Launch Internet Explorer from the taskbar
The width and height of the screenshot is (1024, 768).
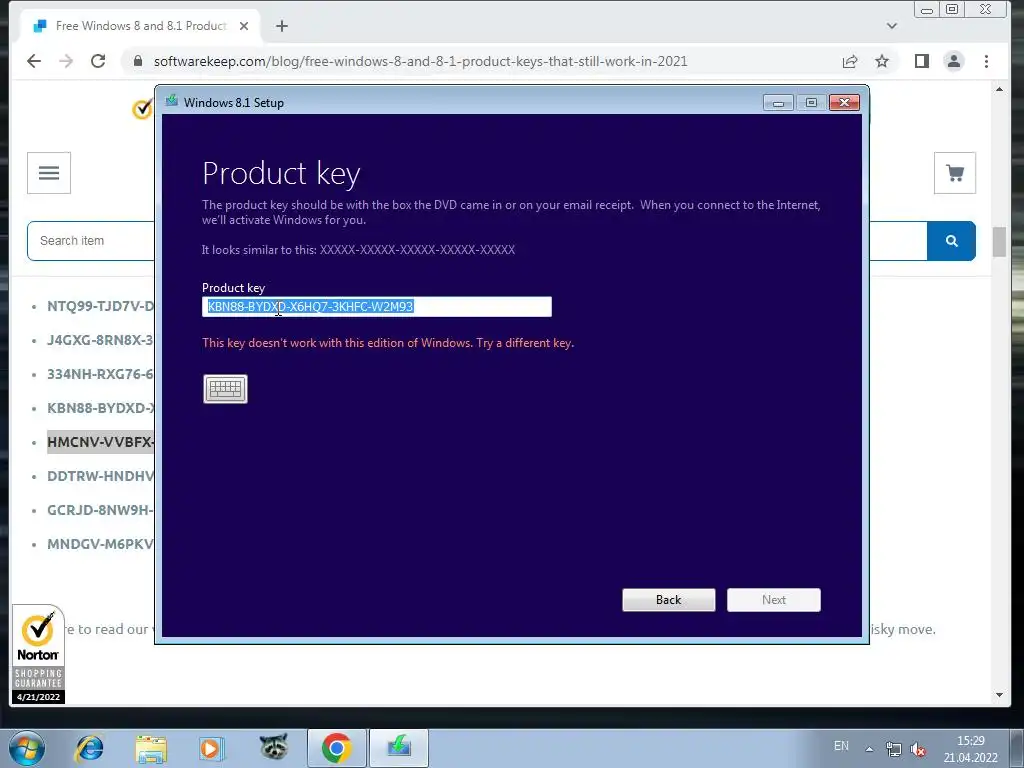[x=89, y=748]
